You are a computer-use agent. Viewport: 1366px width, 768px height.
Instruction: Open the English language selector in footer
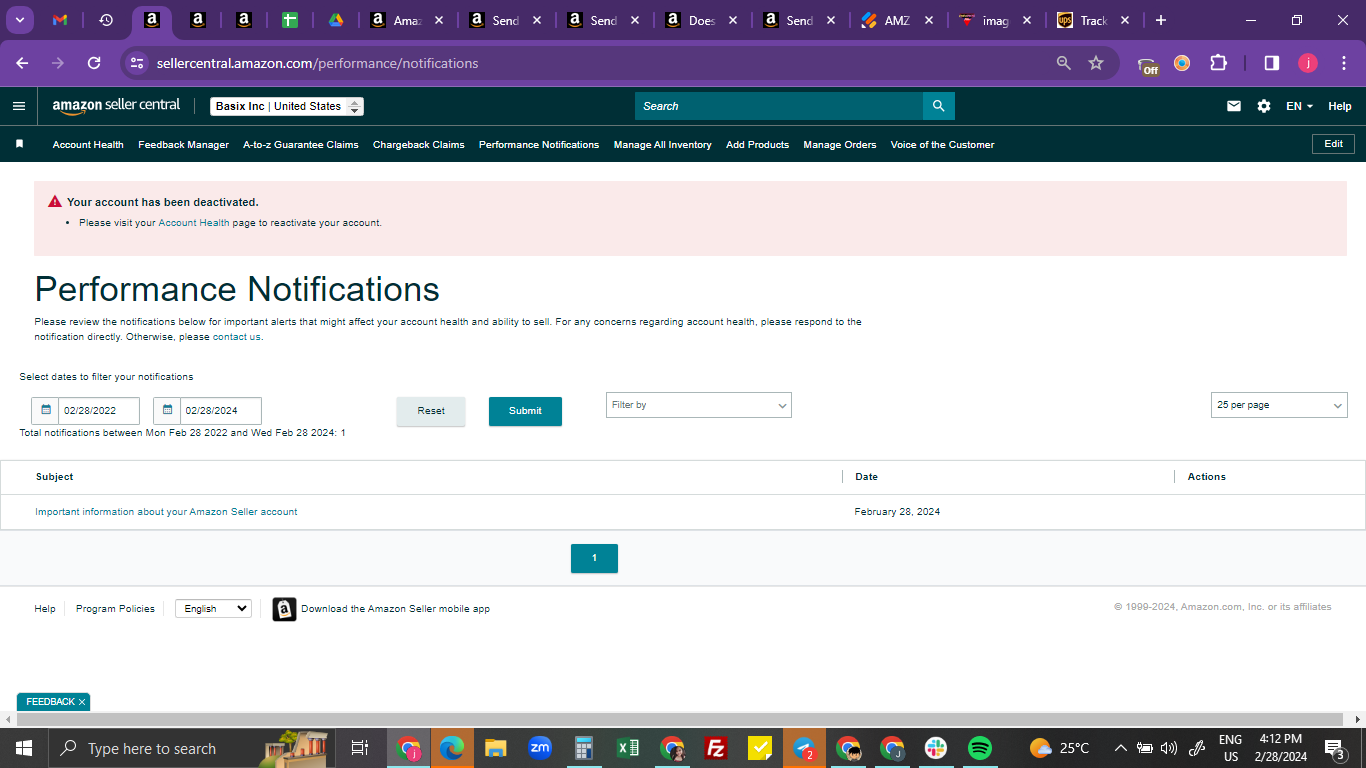(x=213, y=608)
